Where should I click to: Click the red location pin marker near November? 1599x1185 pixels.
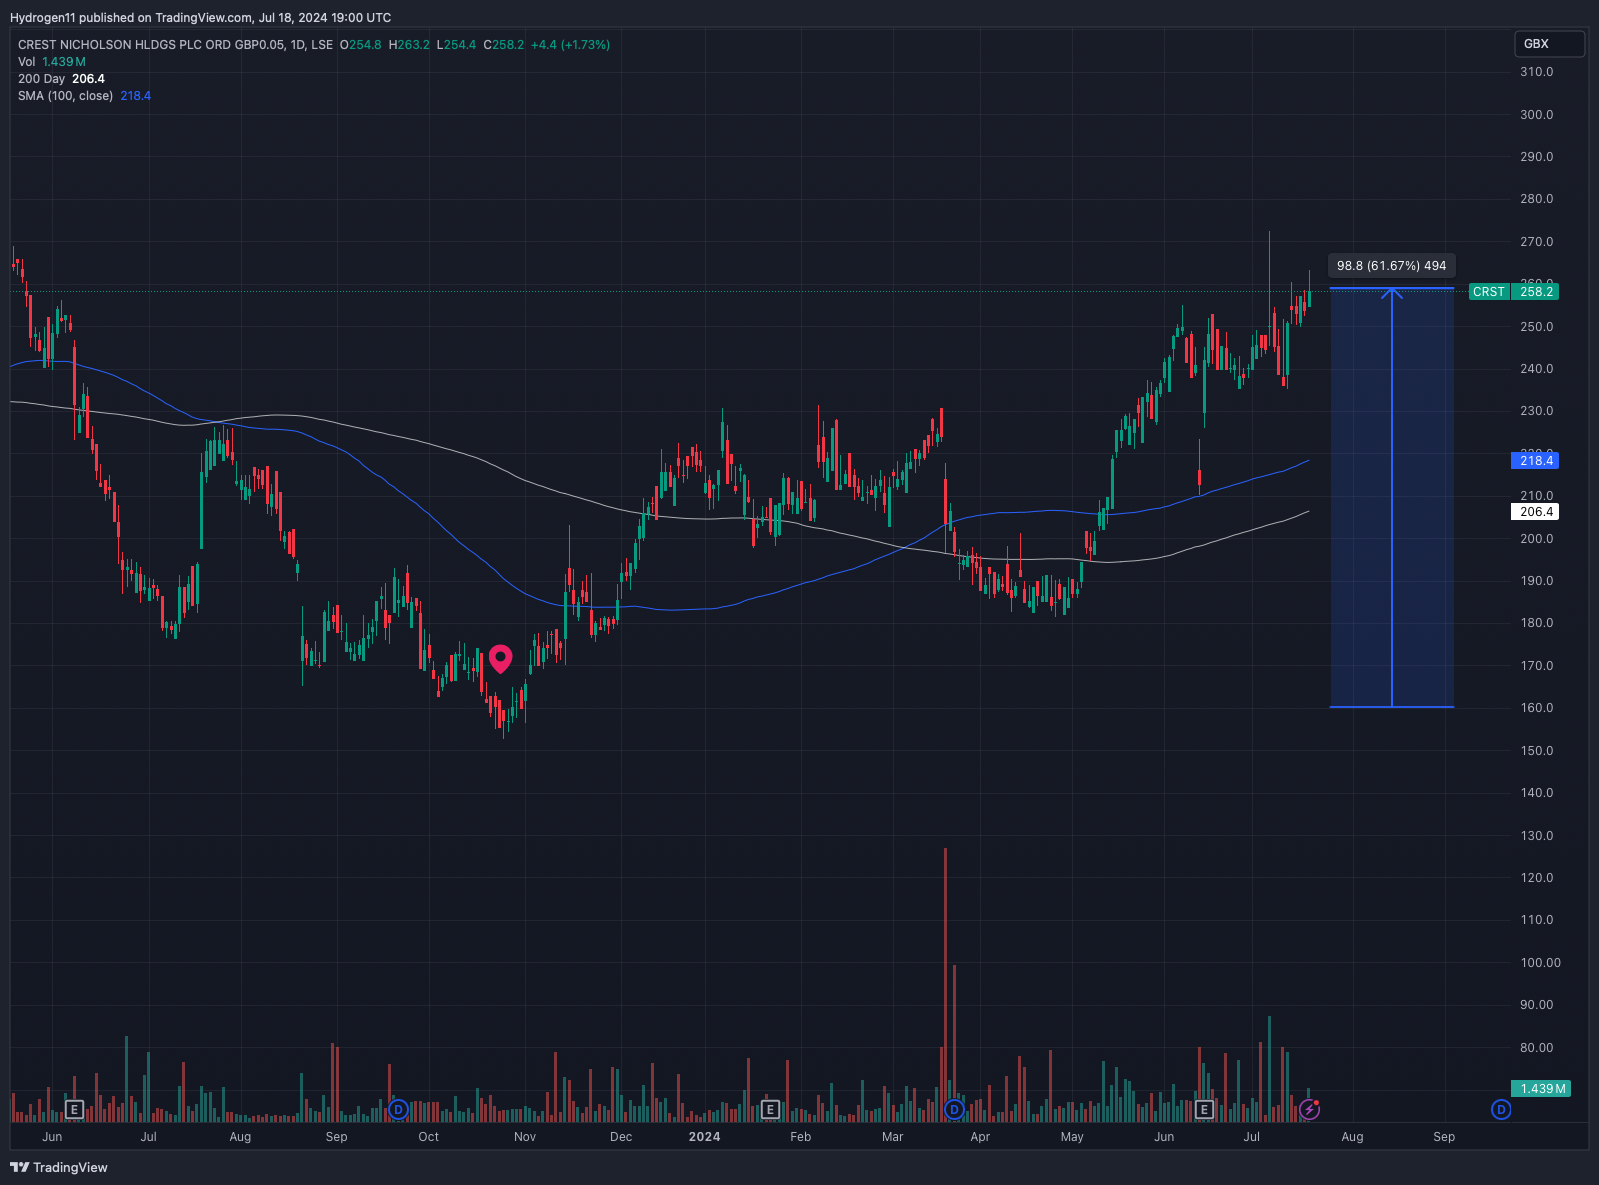500,658
